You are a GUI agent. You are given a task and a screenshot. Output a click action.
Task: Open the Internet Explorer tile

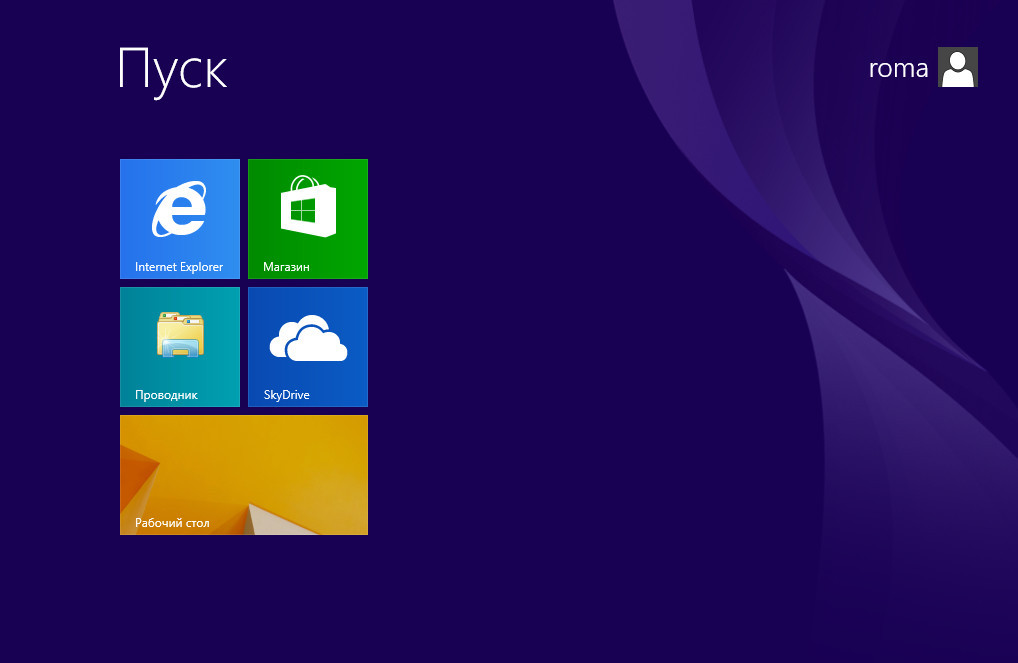(180, 219)
